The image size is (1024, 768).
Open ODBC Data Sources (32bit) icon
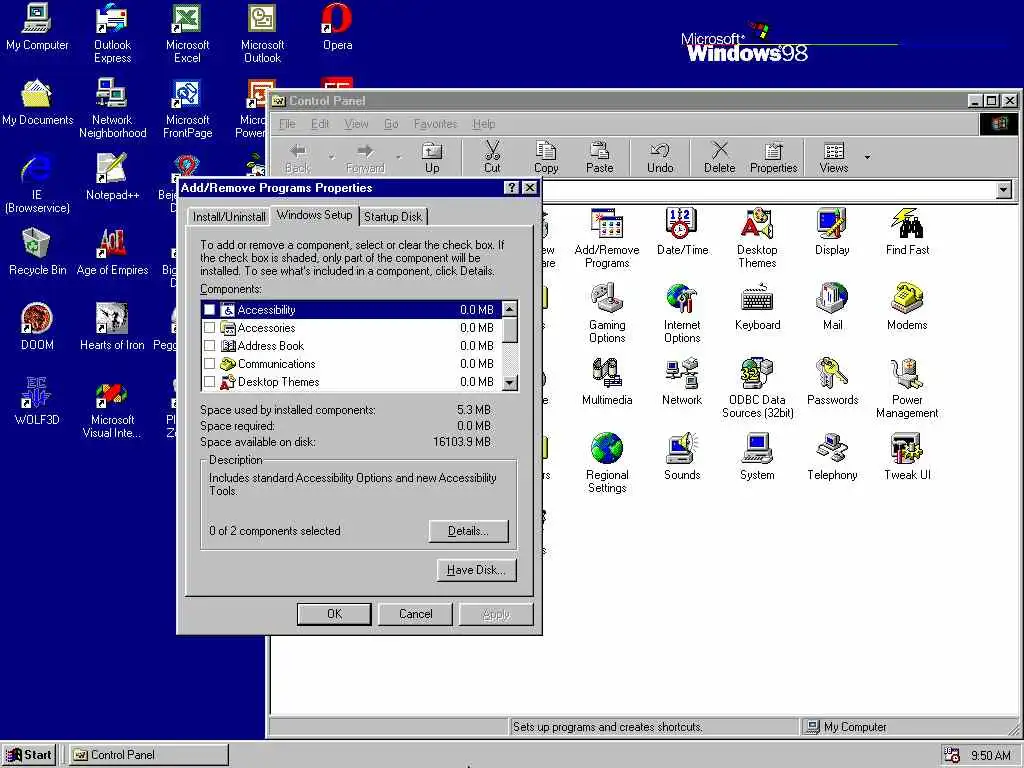click(x=757, y=388)
